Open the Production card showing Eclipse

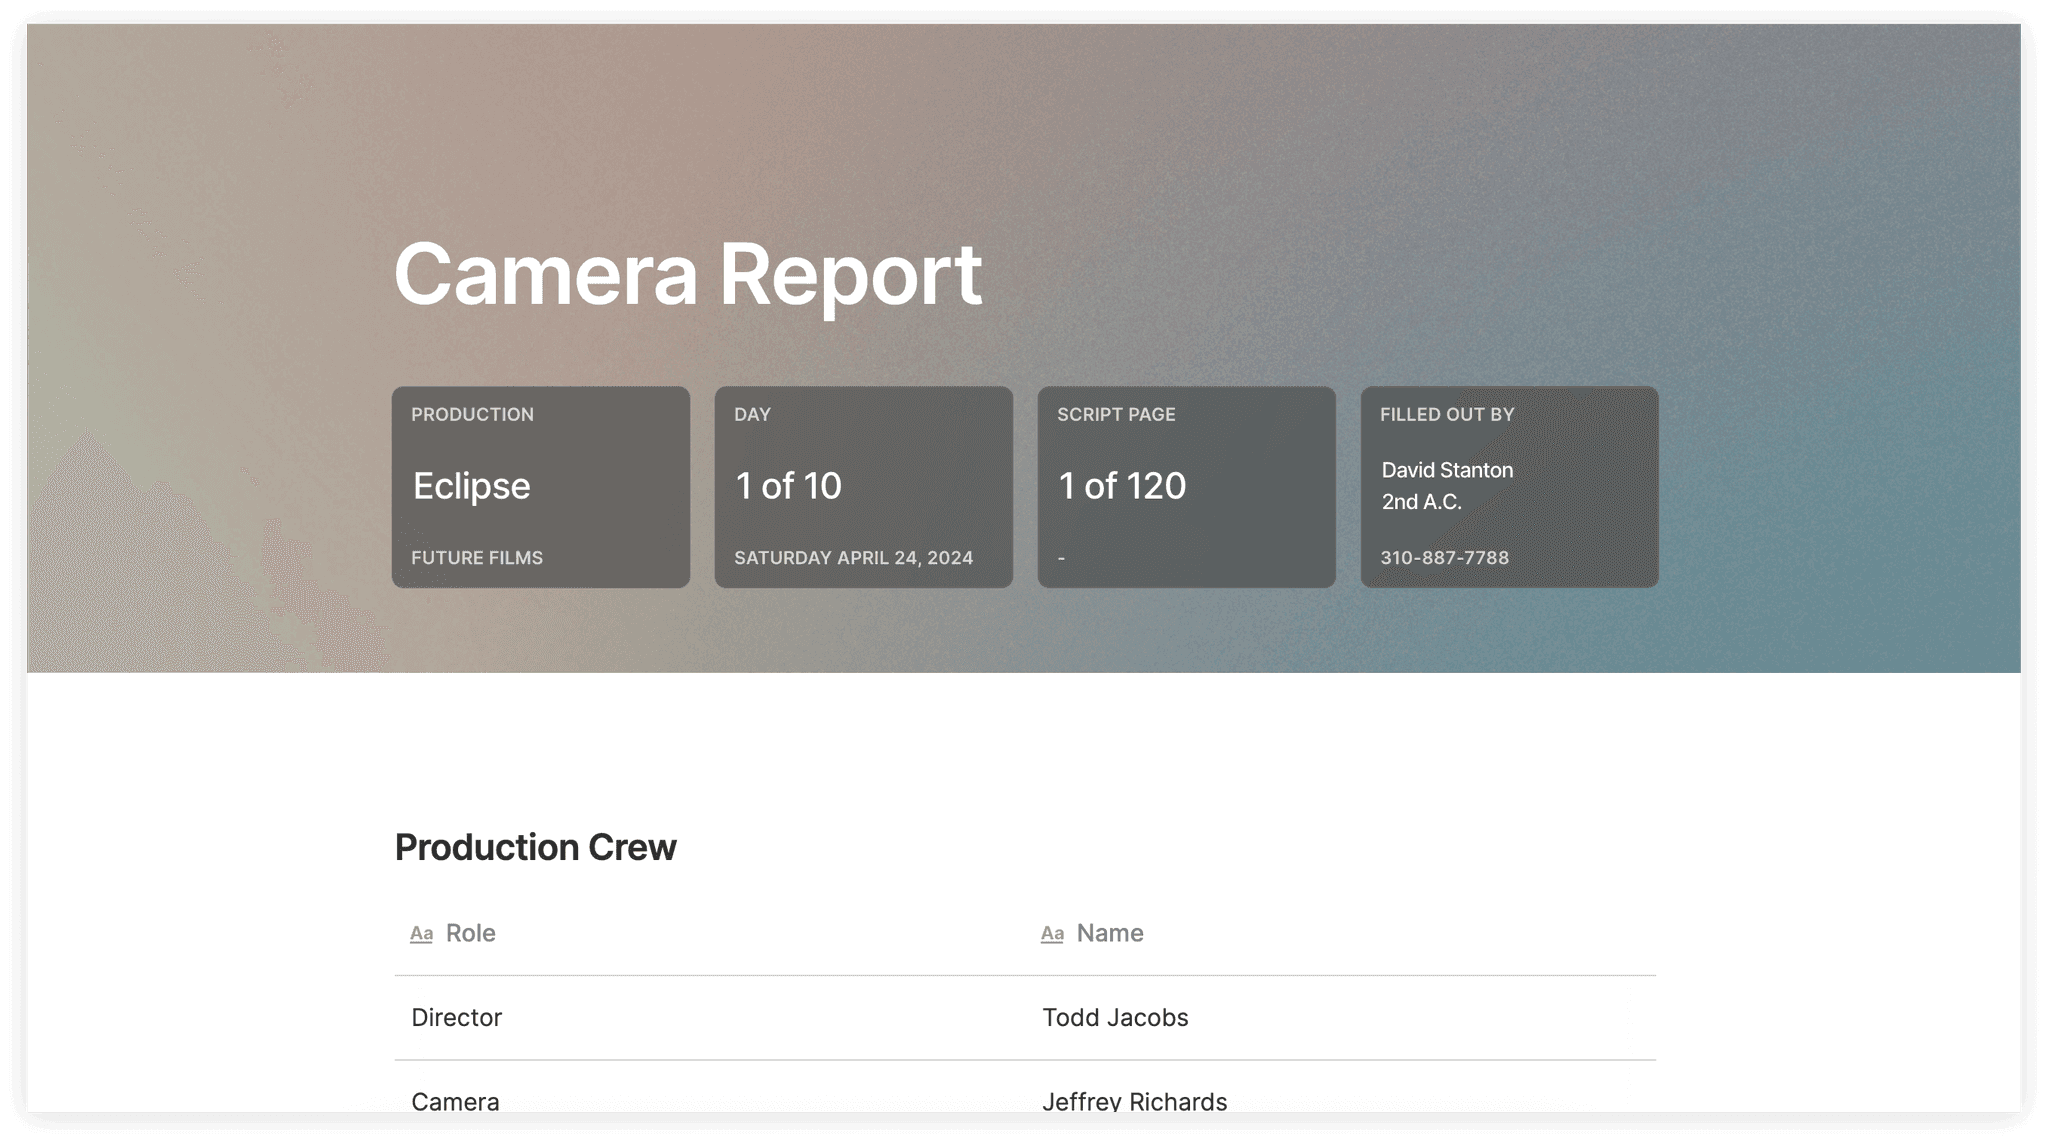coord(540,486)
